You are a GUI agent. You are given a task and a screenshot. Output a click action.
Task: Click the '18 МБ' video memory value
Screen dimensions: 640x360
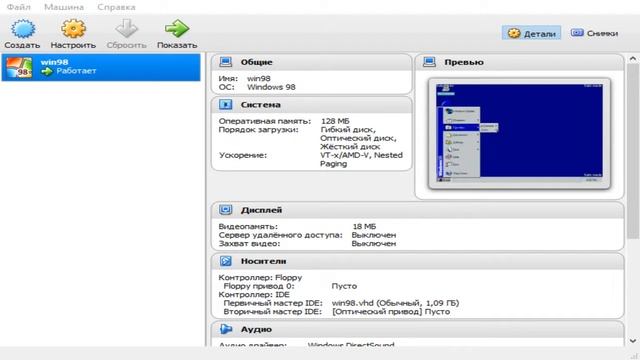(x=364, y=226)
